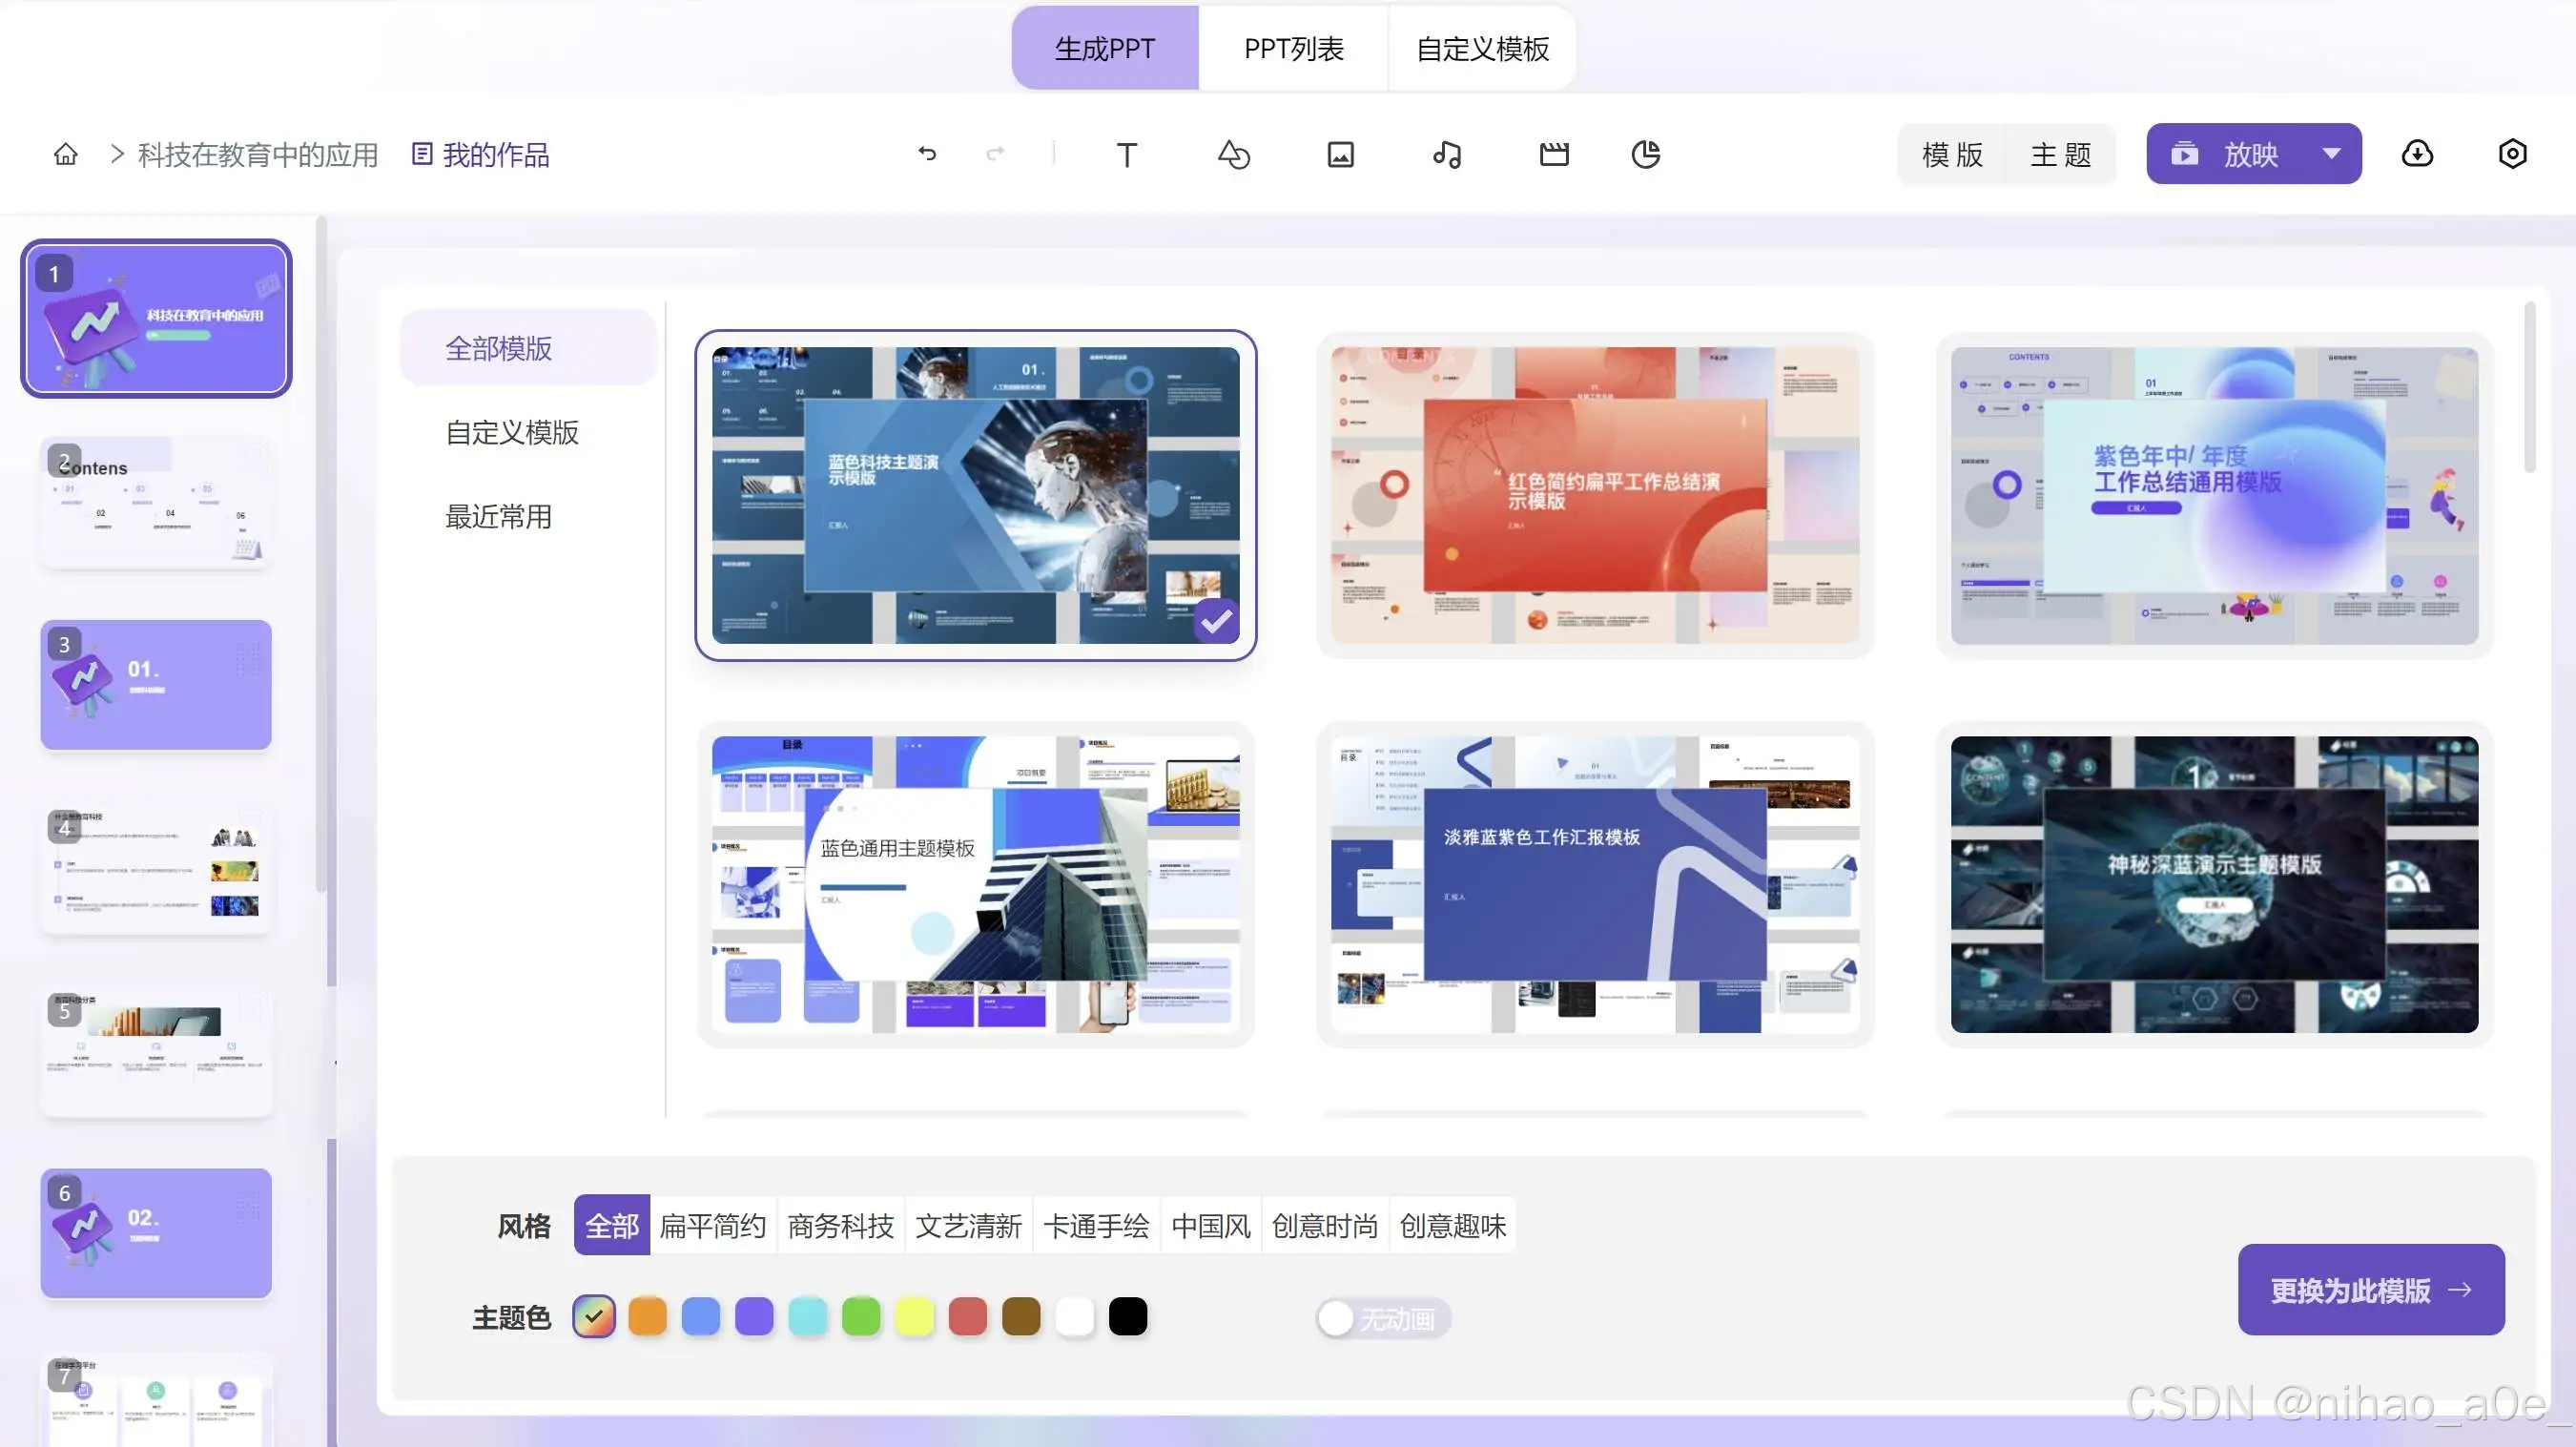Click the undo arrow icon
Screen dimensions: 2576x1447
[x=927, y=154]
